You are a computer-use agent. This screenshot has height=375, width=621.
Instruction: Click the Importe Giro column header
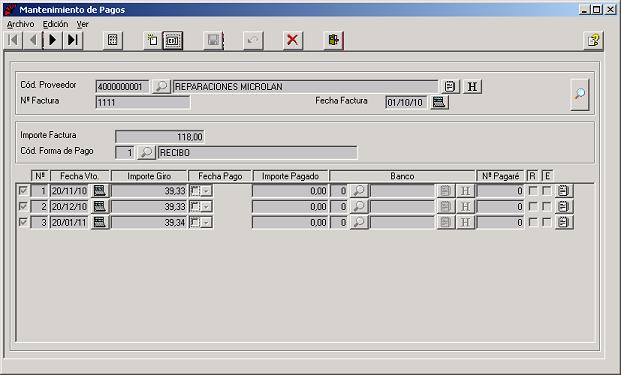(x=149, y=176)
